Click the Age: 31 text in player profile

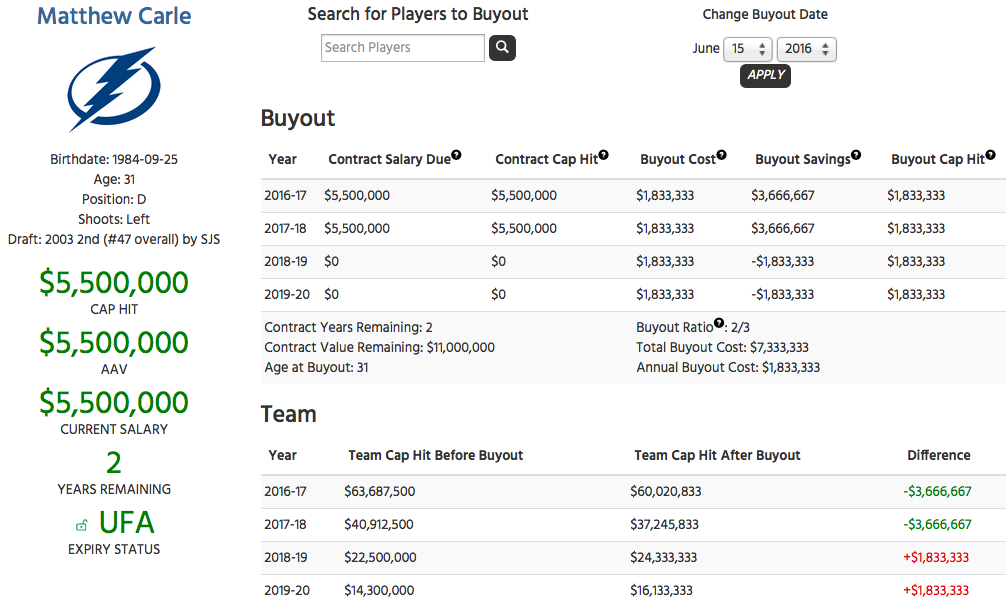click(114, 180)
